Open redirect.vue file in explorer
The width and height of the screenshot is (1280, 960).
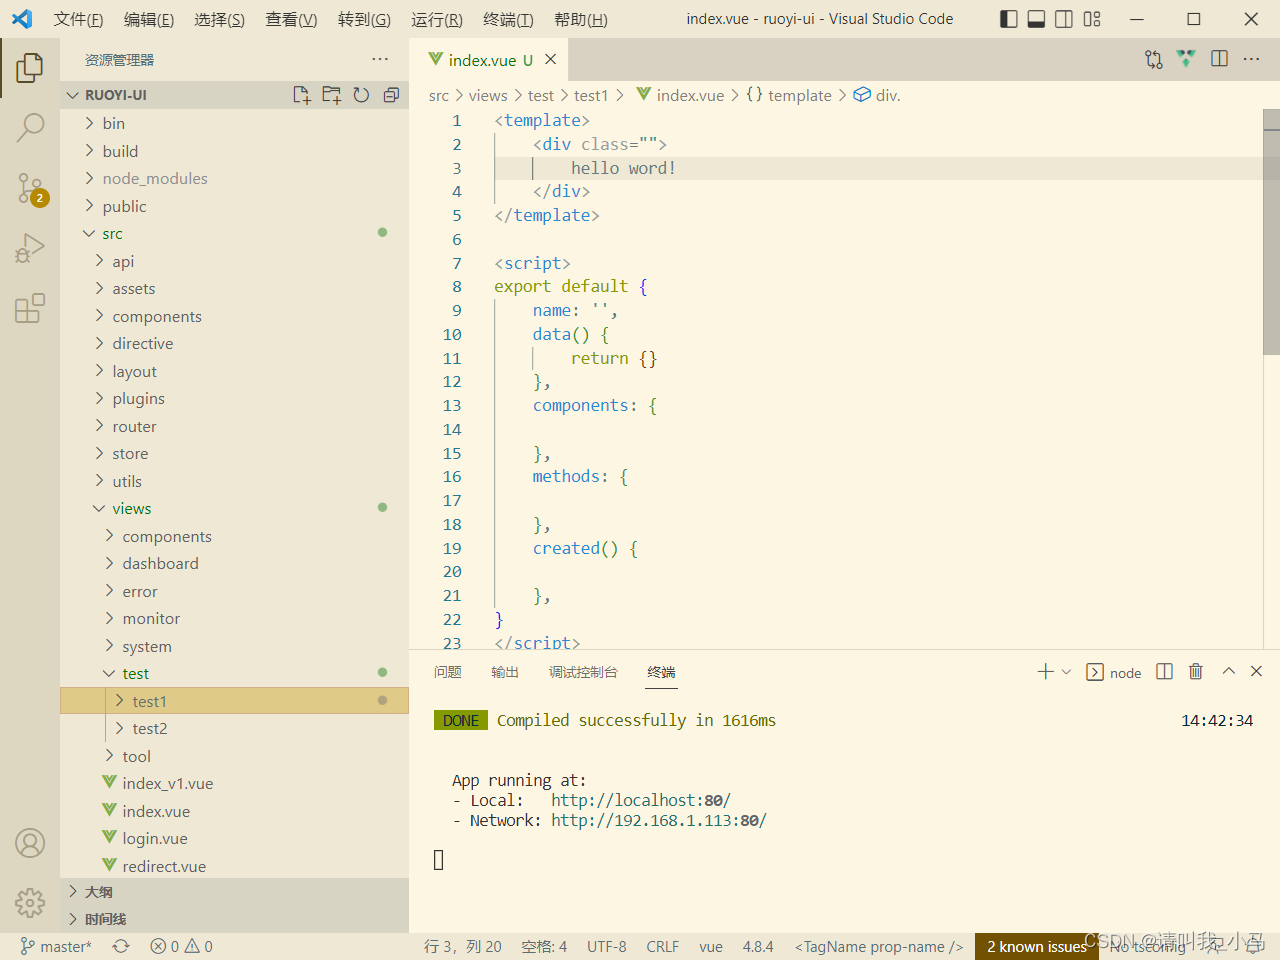(234, 866)
